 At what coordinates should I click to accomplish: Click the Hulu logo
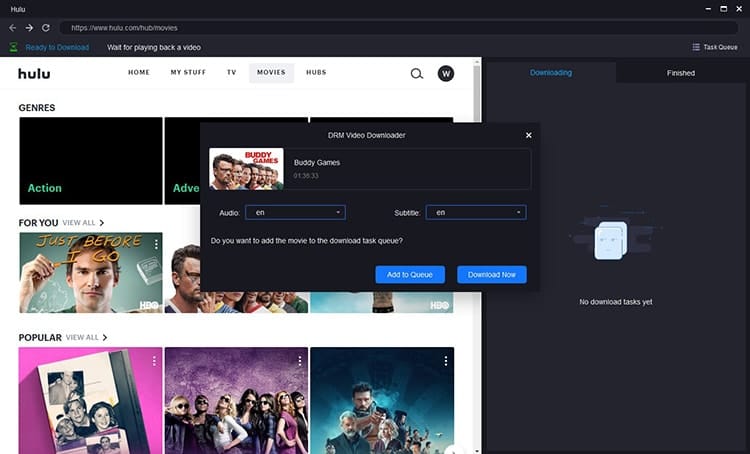click(34, 73)
